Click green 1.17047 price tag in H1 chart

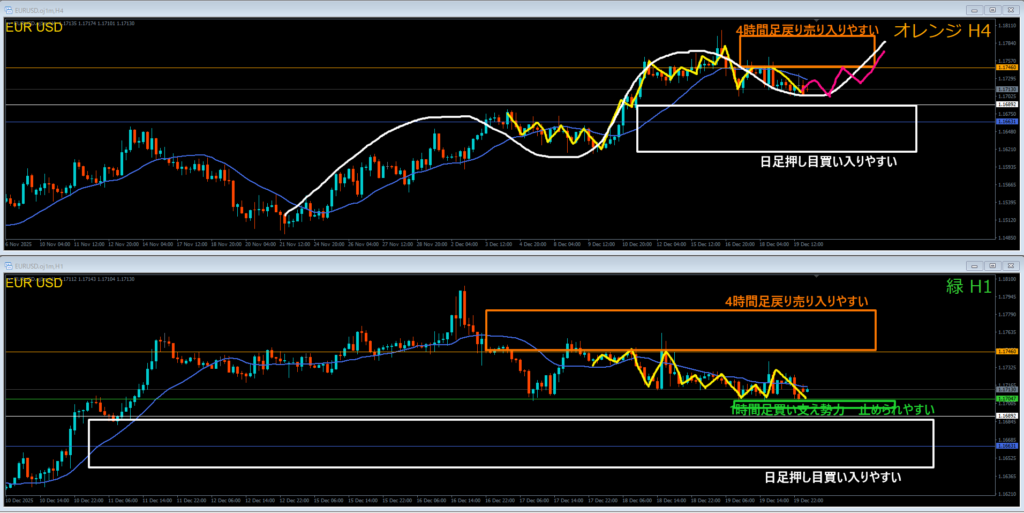pyautogui.click(x=1006, y=398)
